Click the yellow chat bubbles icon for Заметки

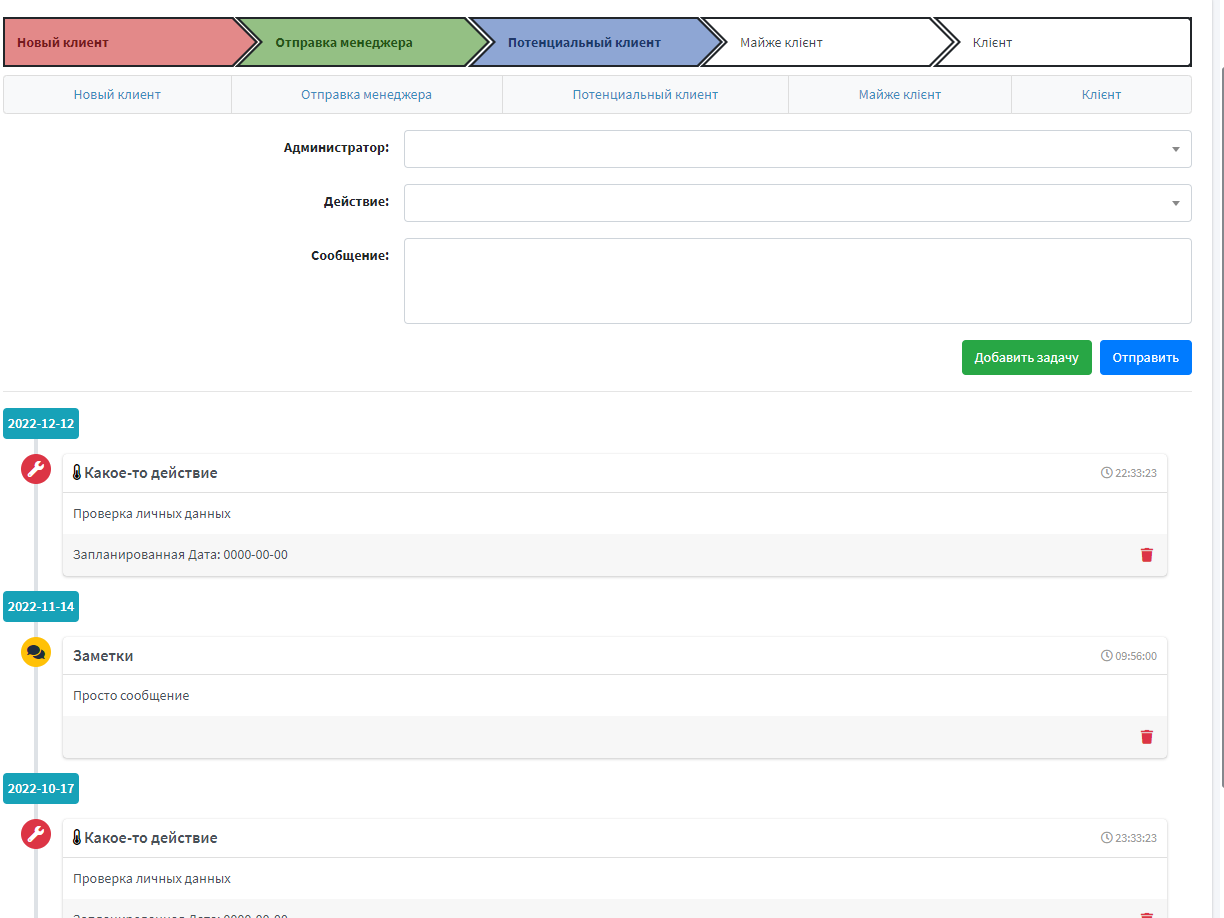pyautogui.click(x=36, y=652)
